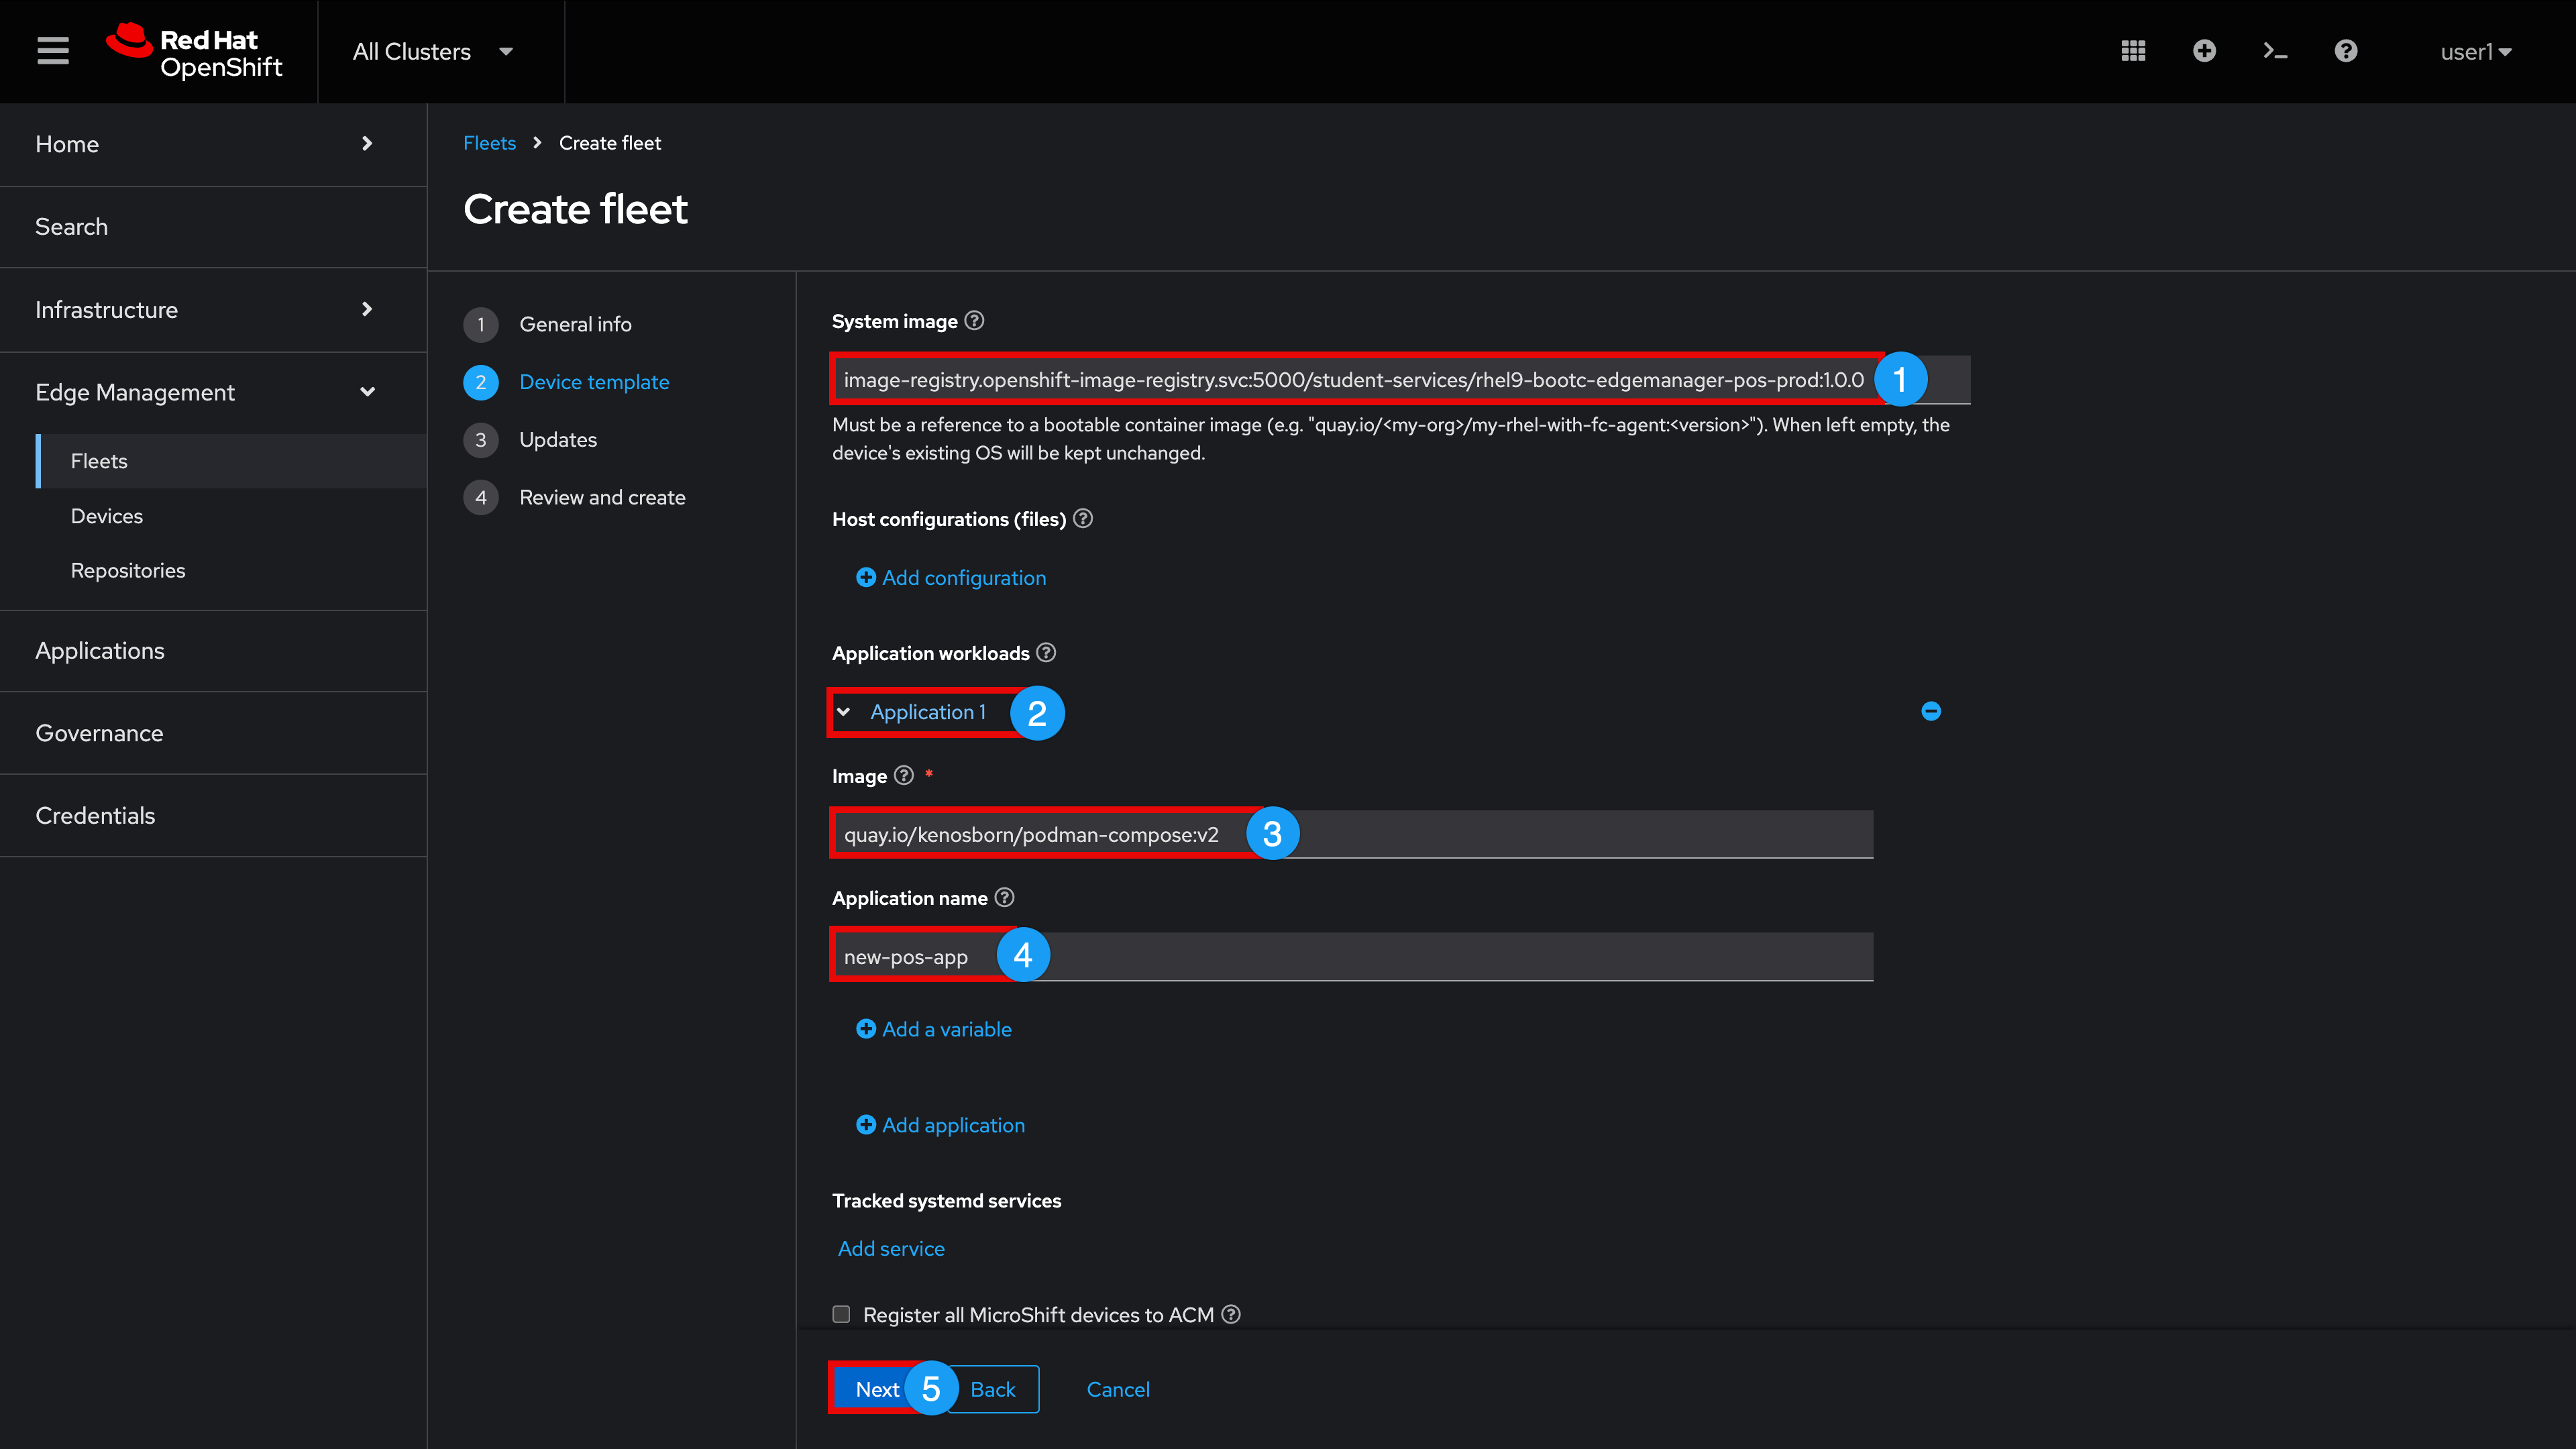Show Image field help icon
This screenshot has width=2576, height=1449.
[x=904, y=776]
